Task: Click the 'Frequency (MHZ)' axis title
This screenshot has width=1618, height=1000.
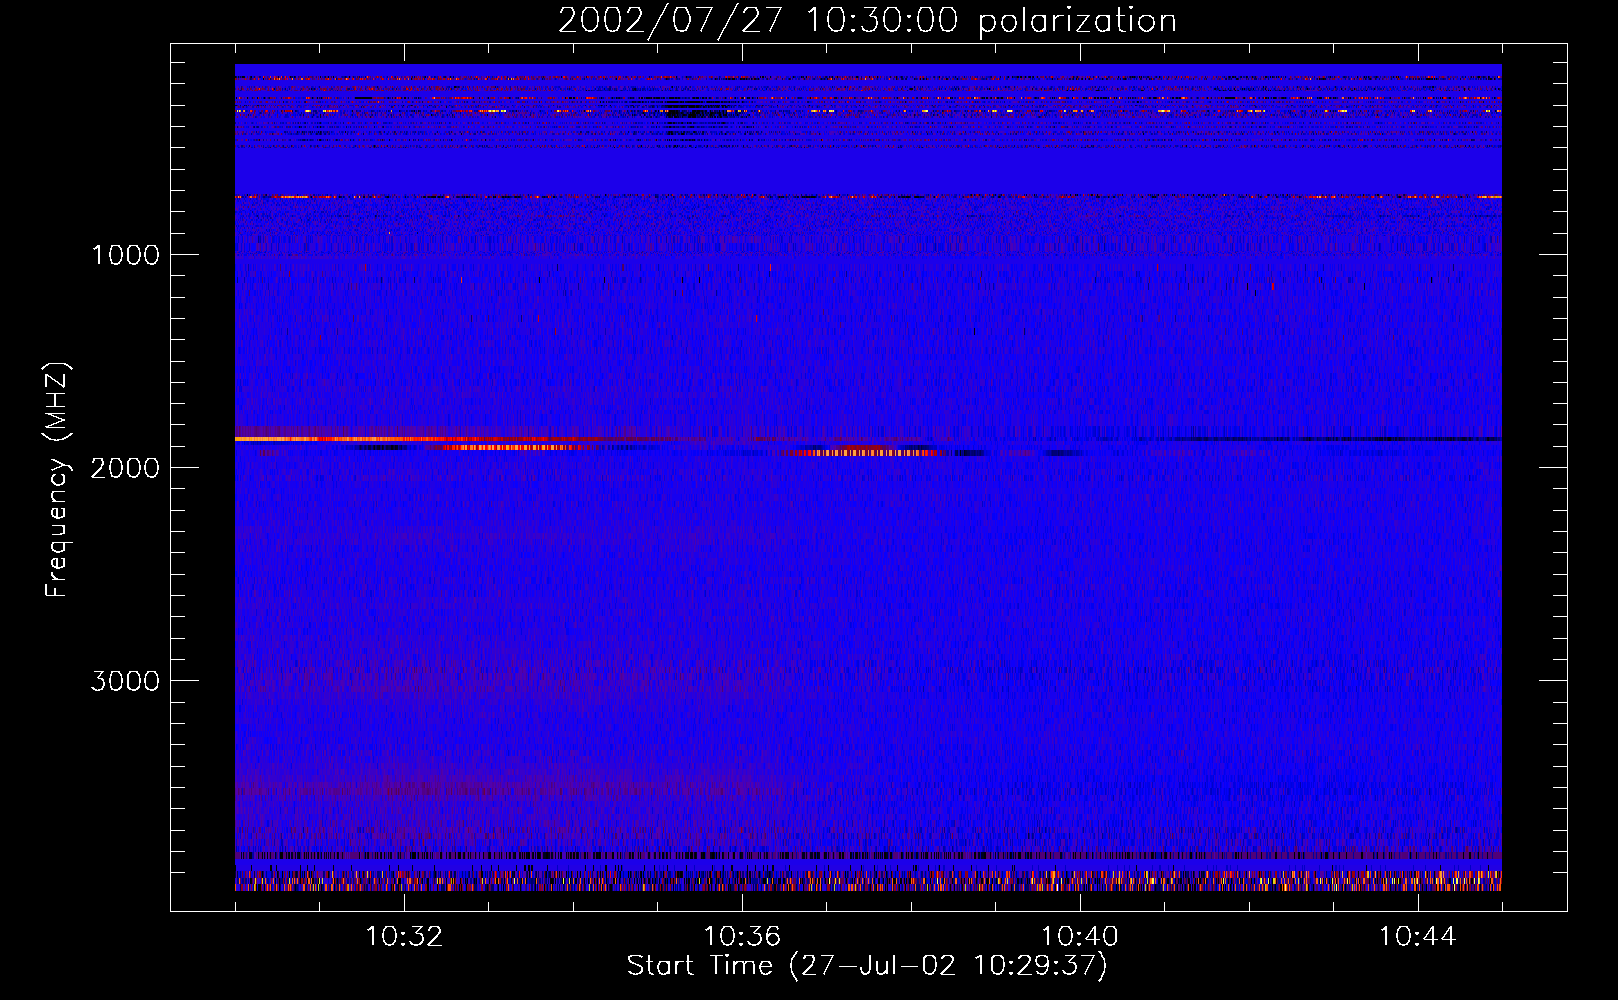Action: 57,480
